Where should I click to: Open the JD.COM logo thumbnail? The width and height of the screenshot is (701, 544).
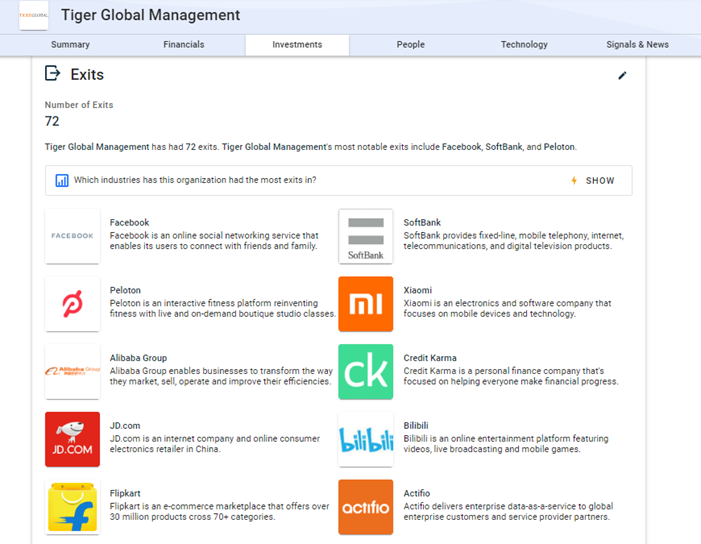click(x=72, y=439)
